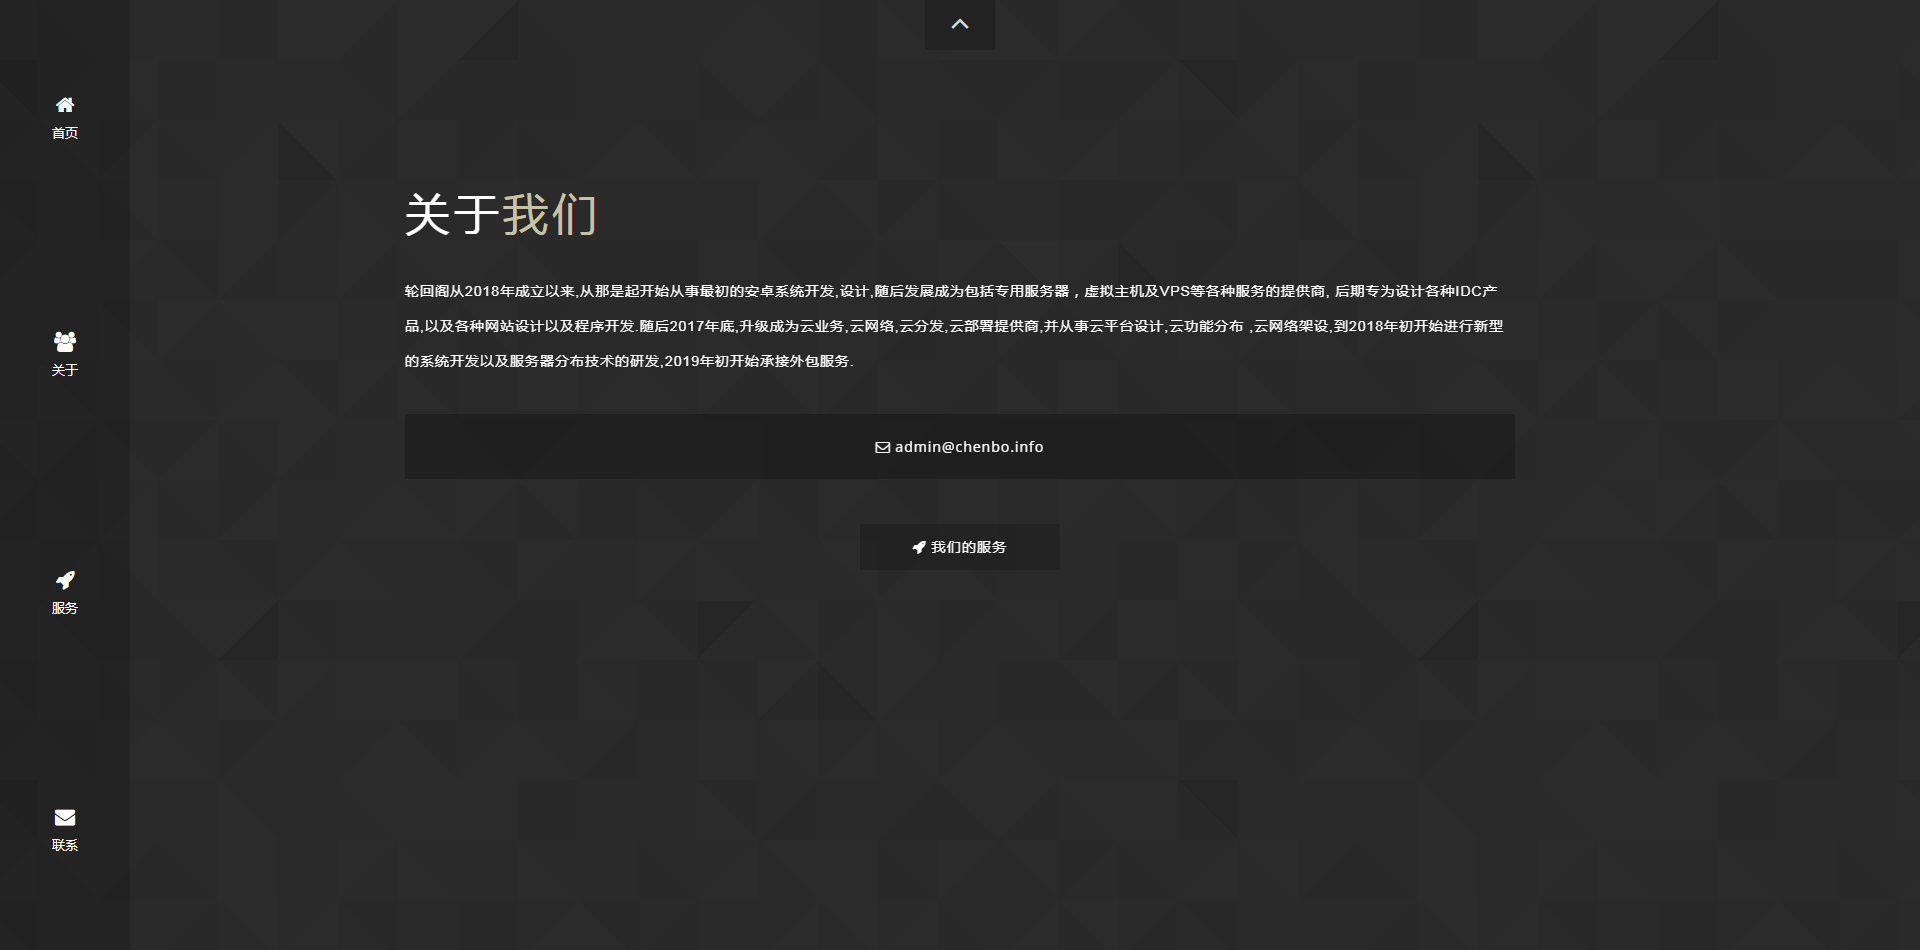Select the 关于 label in the sidebar
The height and width of the screenshot is (950, 1920).
[65, 370]
